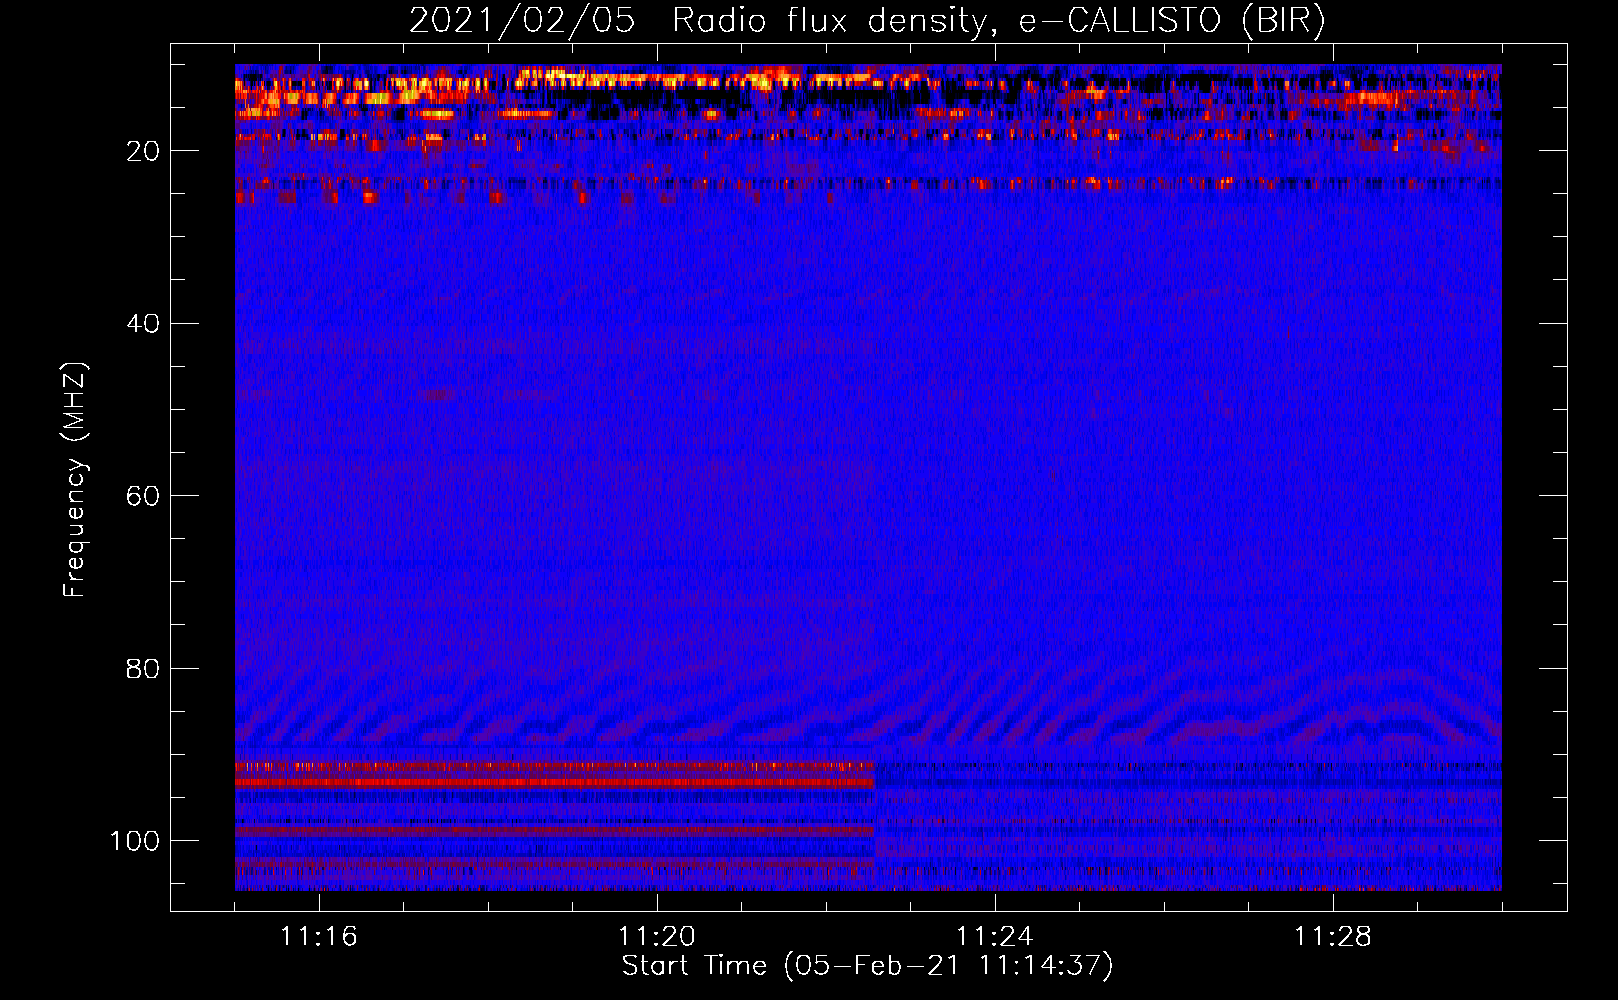1618x1000 pixels.
Task: Click the 11:28 time tick label
Action: point(1333,937)
